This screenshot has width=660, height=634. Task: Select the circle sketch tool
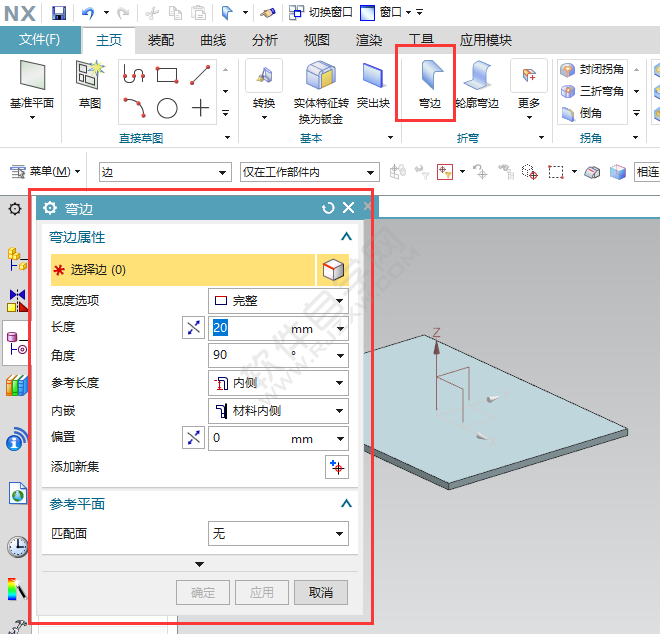(167, 108)
